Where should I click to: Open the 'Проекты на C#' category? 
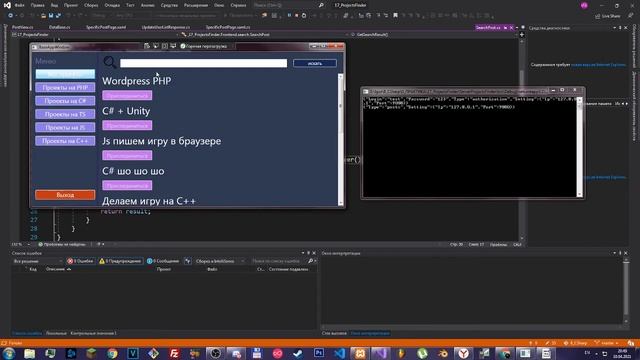[x=65, y=101]
